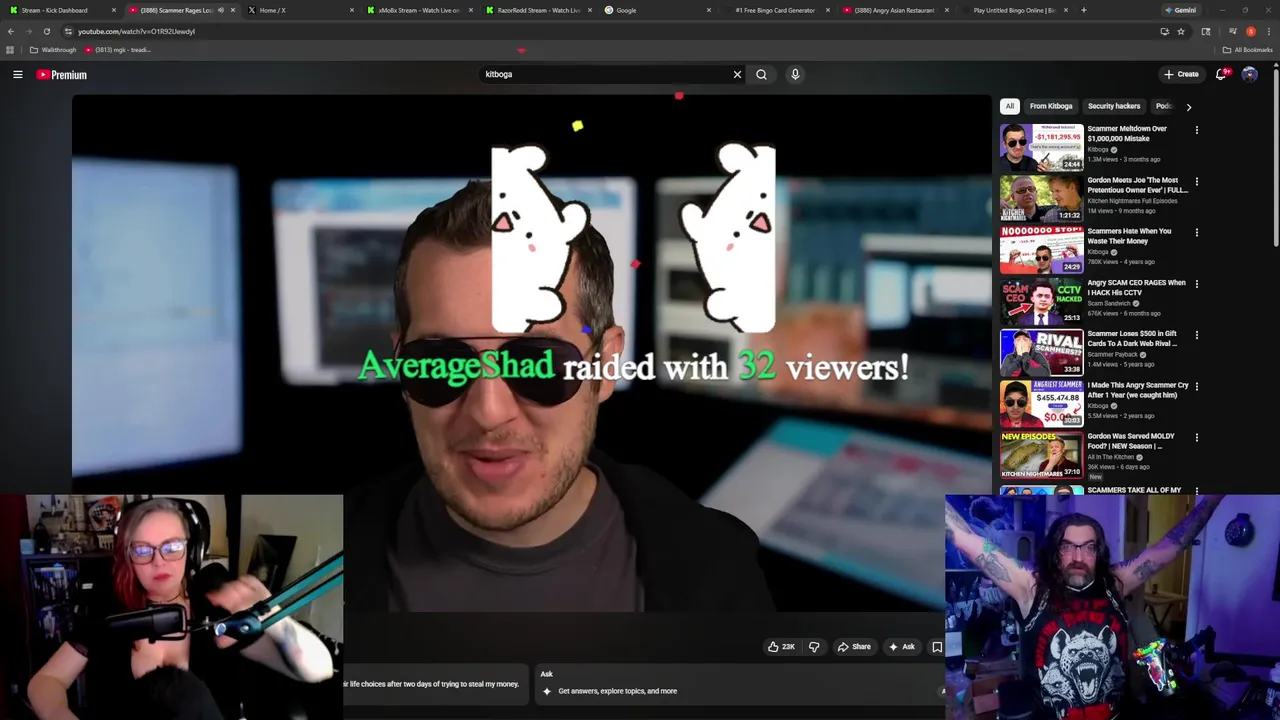
Task: Mute the Scammer Rages tab audio icon
Action: [220, 10]
